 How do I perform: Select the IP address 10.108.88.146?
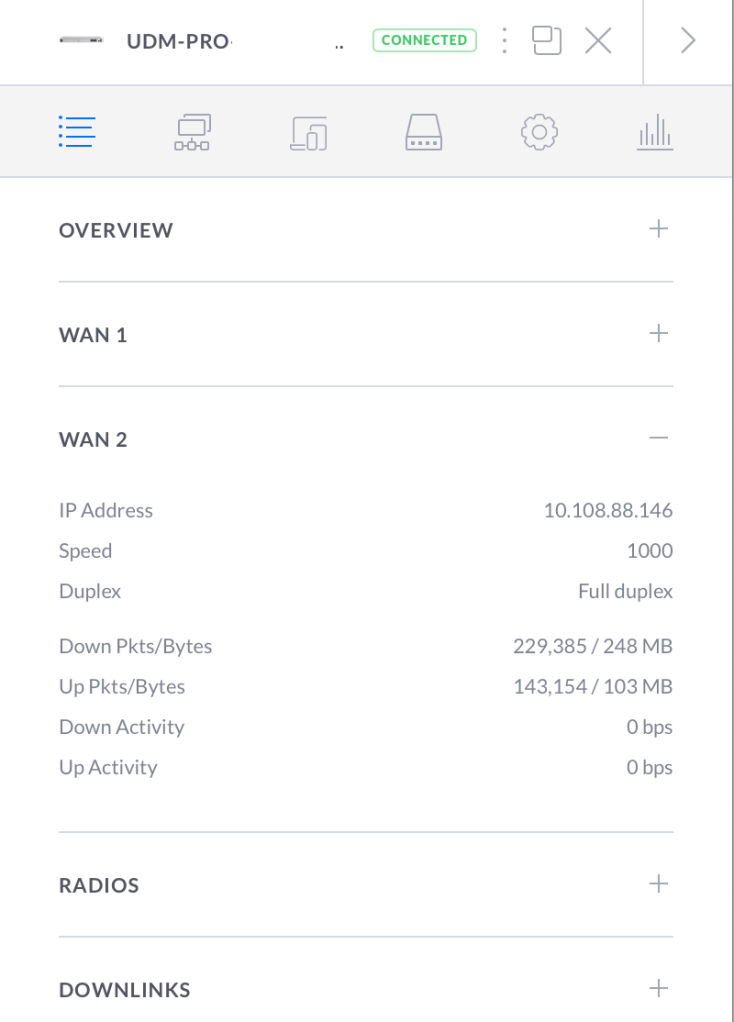pos(607,510)
